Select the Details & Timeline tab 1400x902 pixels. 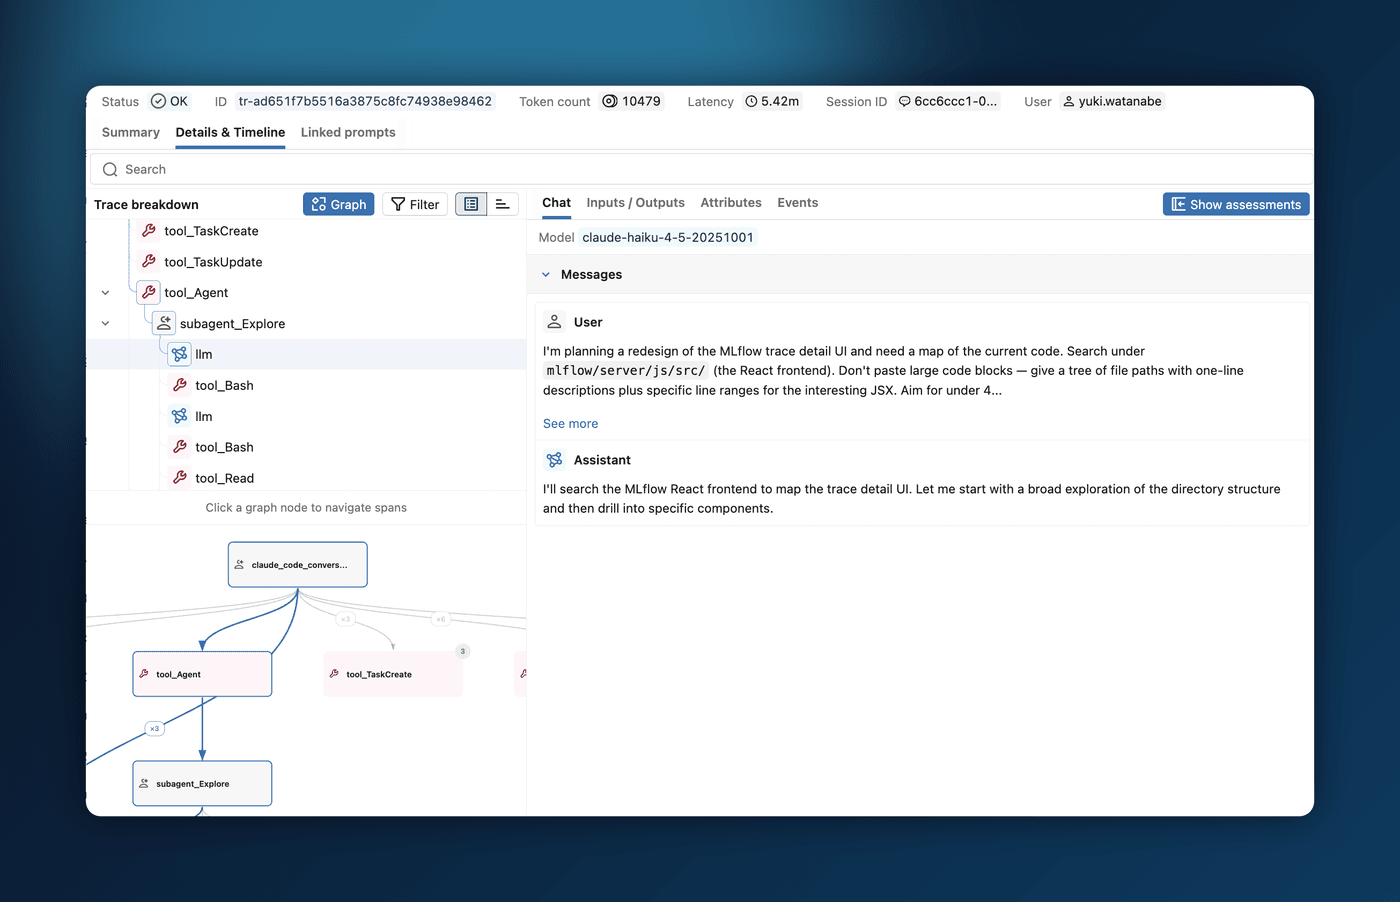[x=230, y=132]
